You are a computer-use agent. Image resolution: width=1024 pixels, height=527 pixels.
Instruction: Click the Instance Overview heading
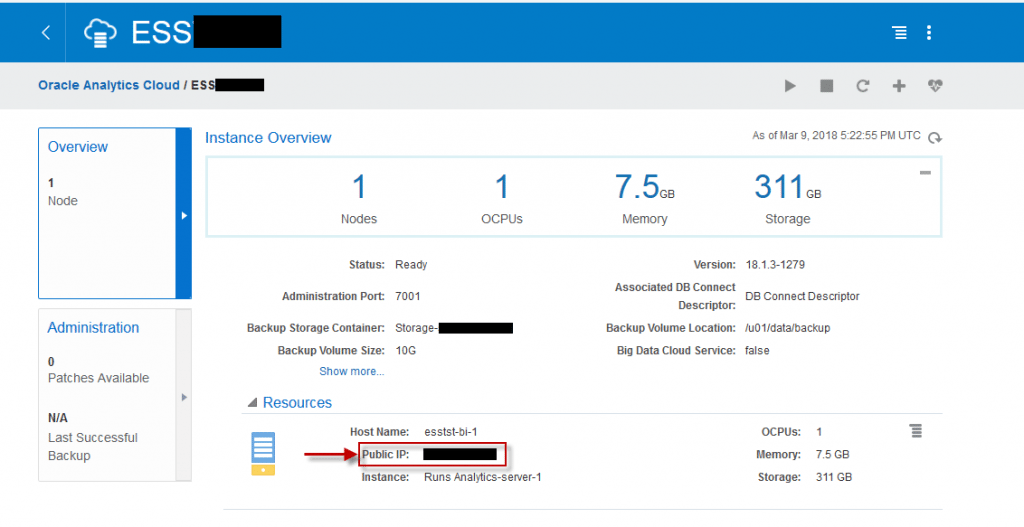click(268, 138)
